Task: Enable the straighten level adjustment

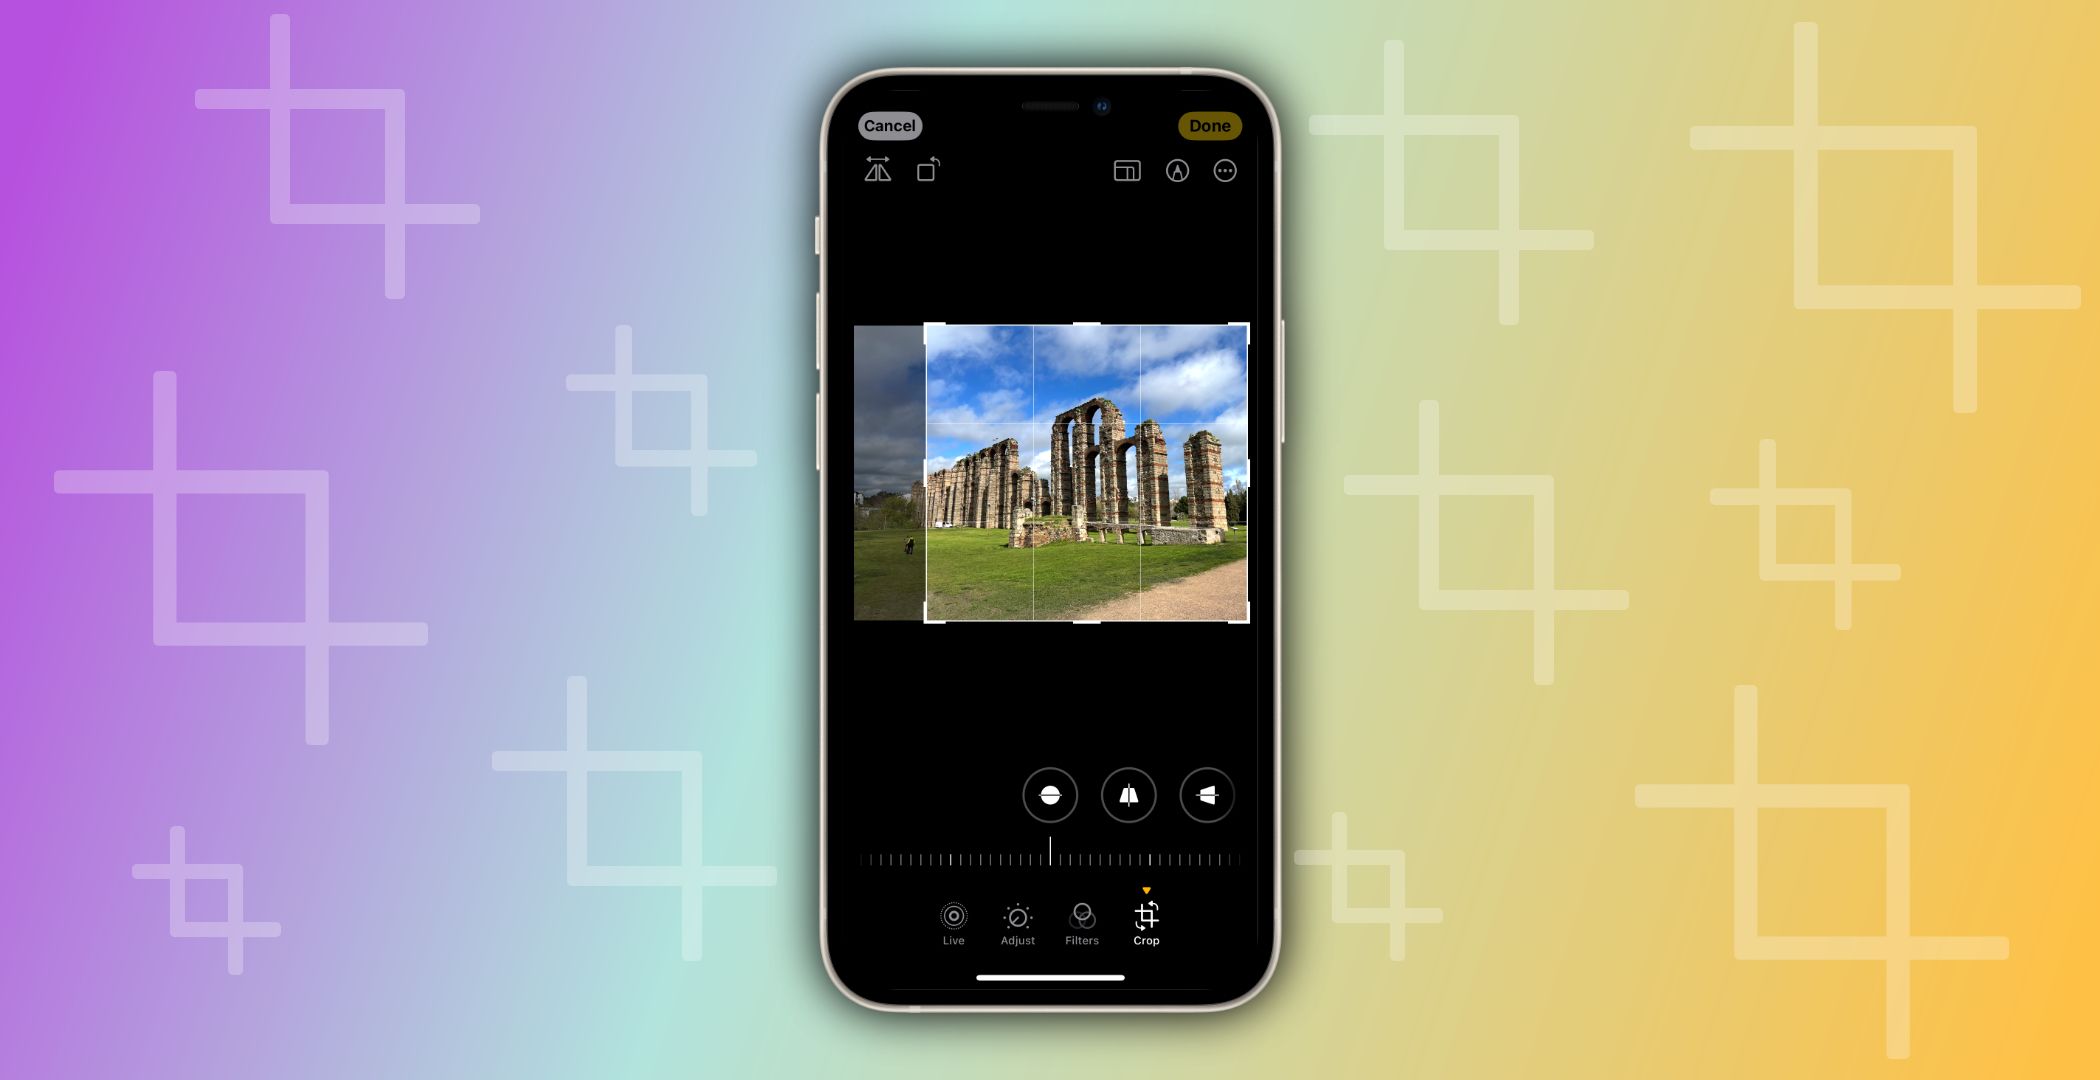Action: point(1049,793)
